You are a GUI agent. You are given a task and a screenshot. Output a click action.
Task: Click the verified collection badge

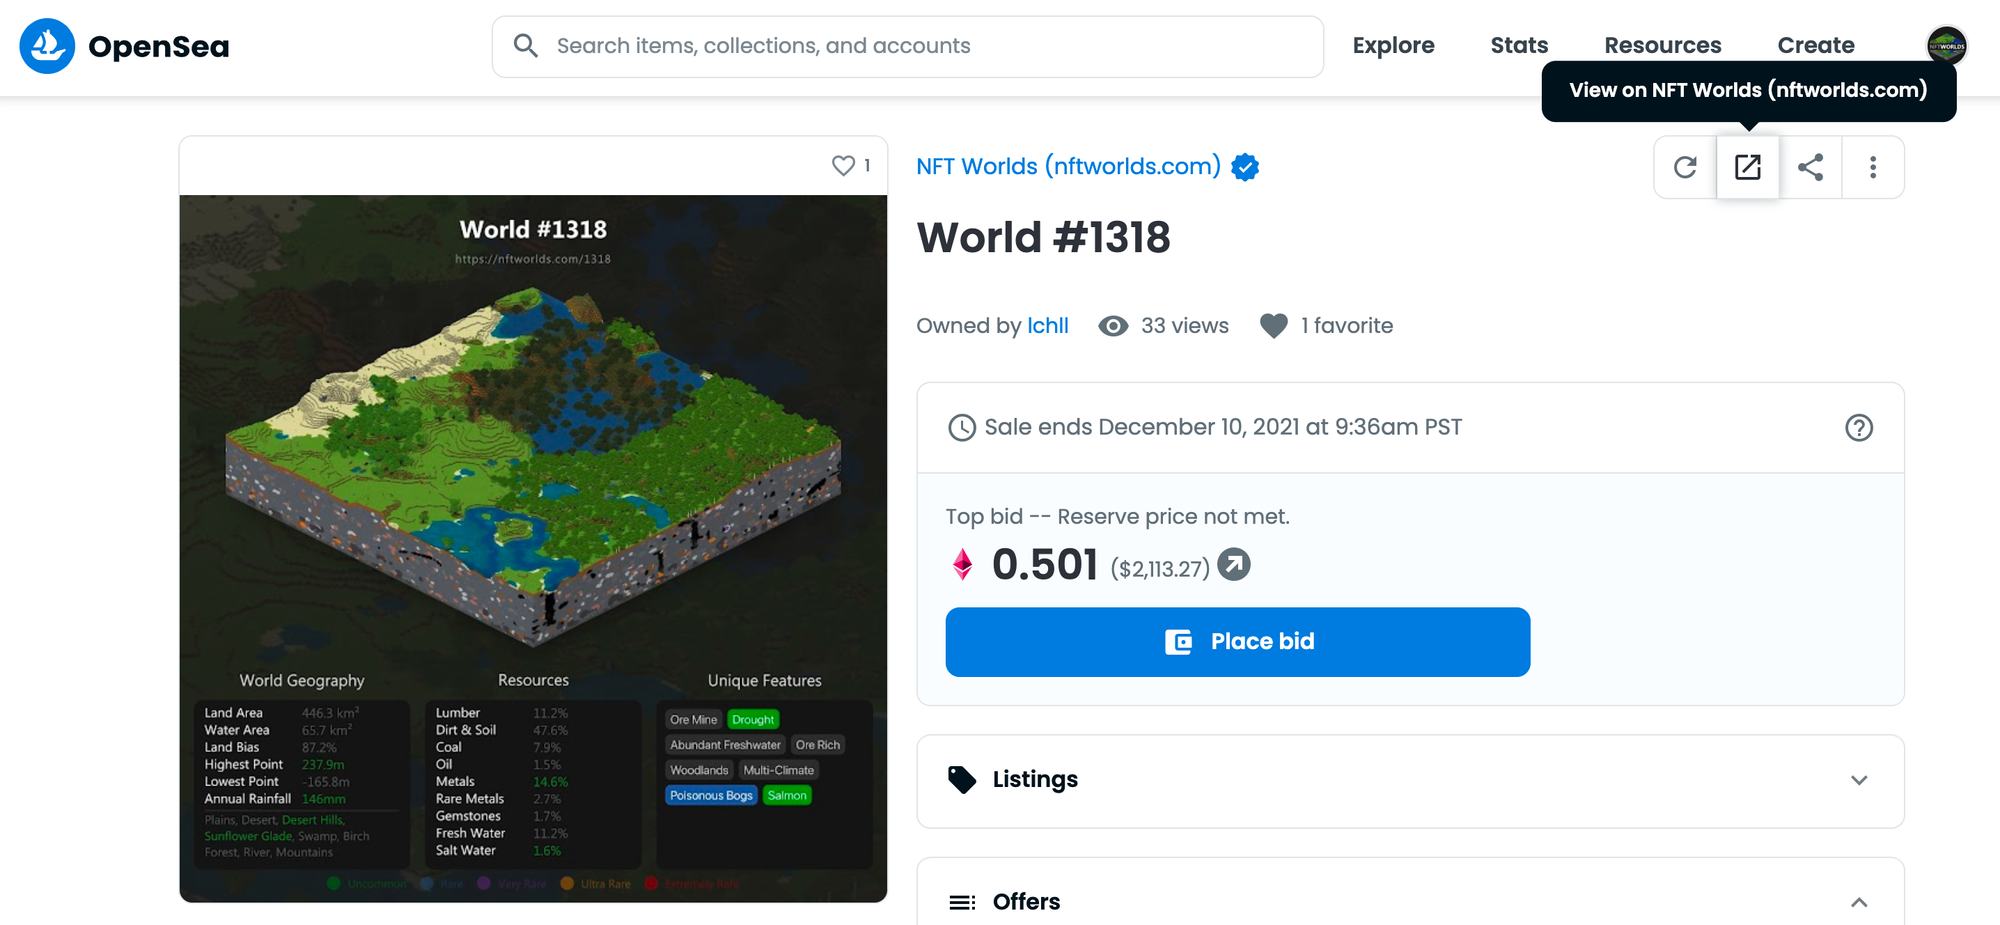point(1245,167)
